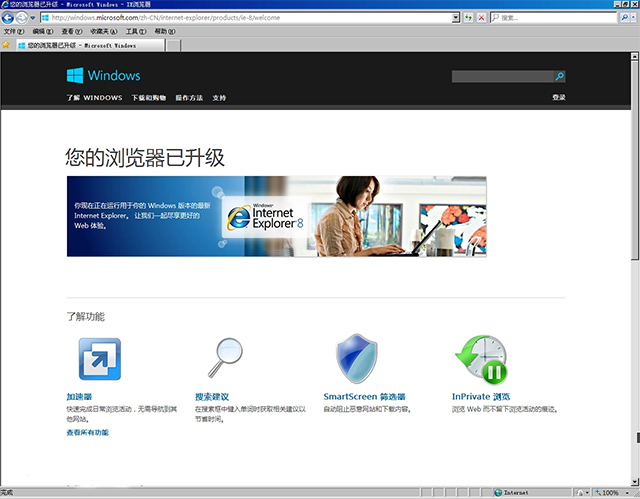Click the 下载和购物 navigation link

pos(148,98)
